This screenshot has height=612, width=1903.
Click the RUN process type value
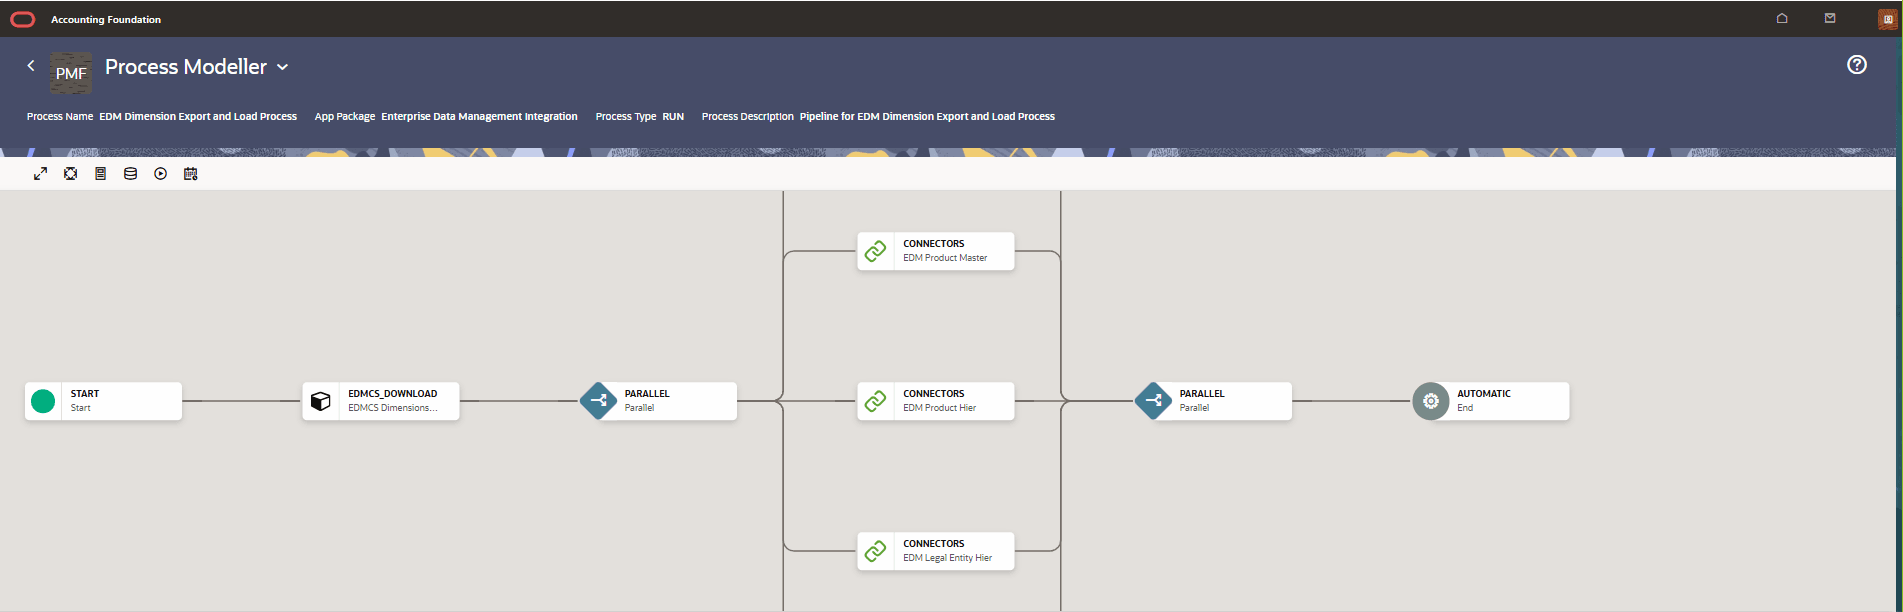(x=673, y=117)
